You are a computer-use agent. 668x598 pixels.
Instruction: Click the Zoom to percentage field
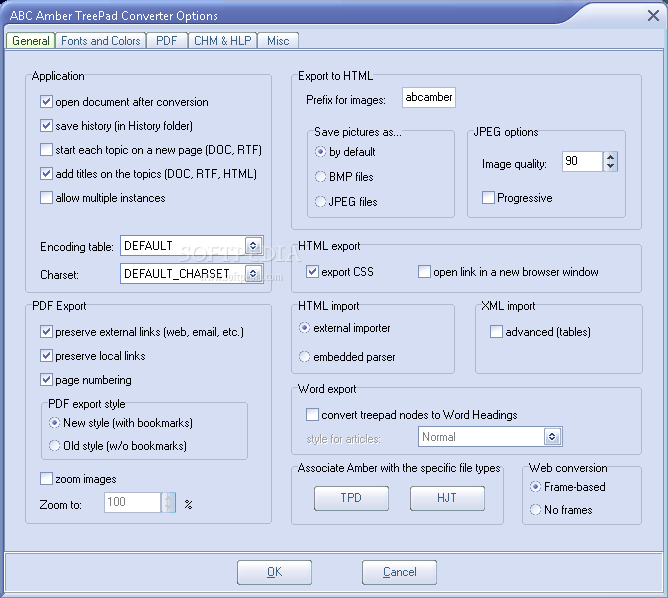(x=132, y=503)
